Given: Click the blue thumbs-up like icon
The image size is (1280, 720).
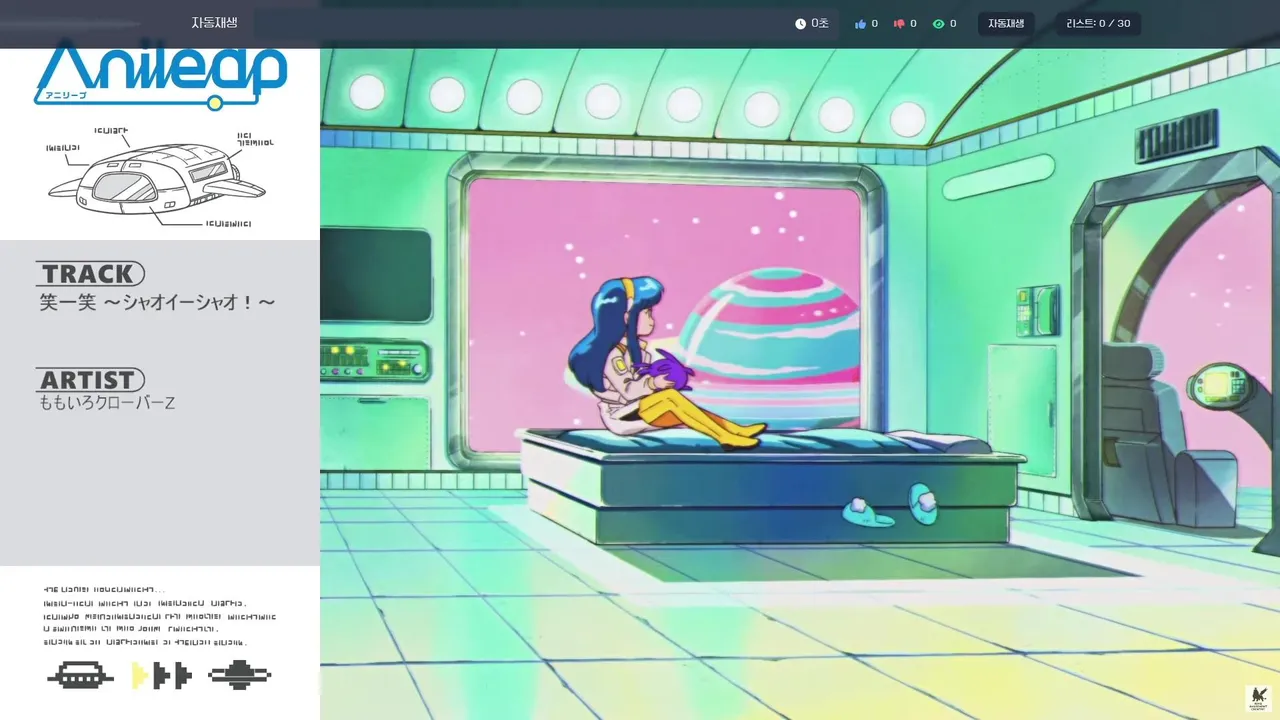Looking at the screenshot, I should click(860, 24).
